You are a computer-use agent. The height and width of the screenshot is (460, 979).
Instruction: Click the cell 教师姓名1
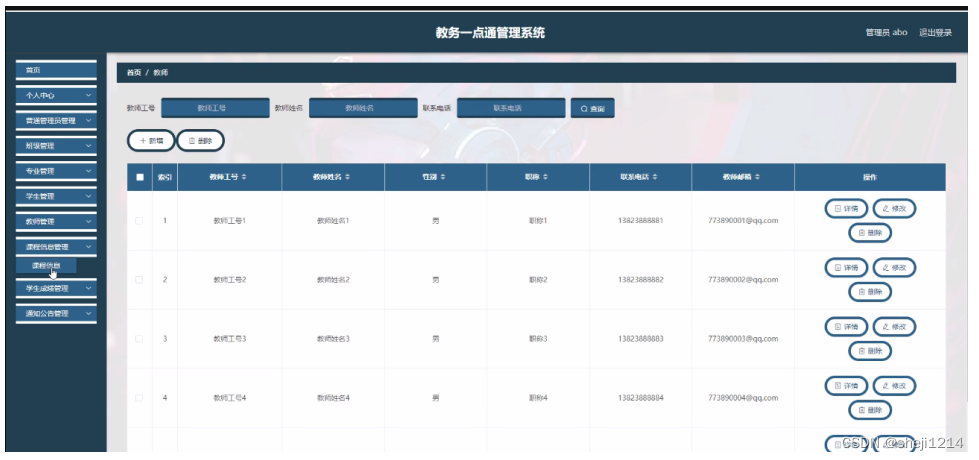coord(333,221)
